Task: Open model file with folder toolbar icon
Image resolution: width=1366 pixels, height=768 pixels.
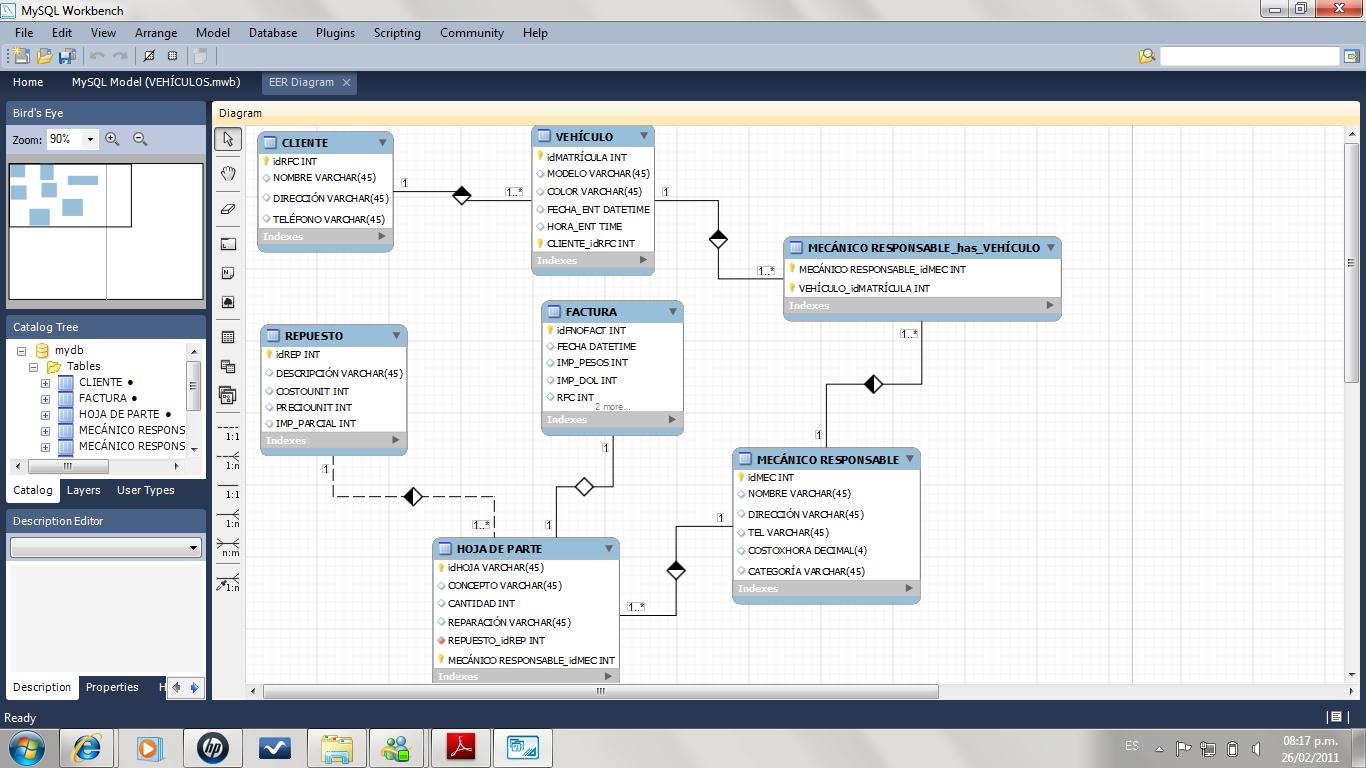Action: [44, 56]
